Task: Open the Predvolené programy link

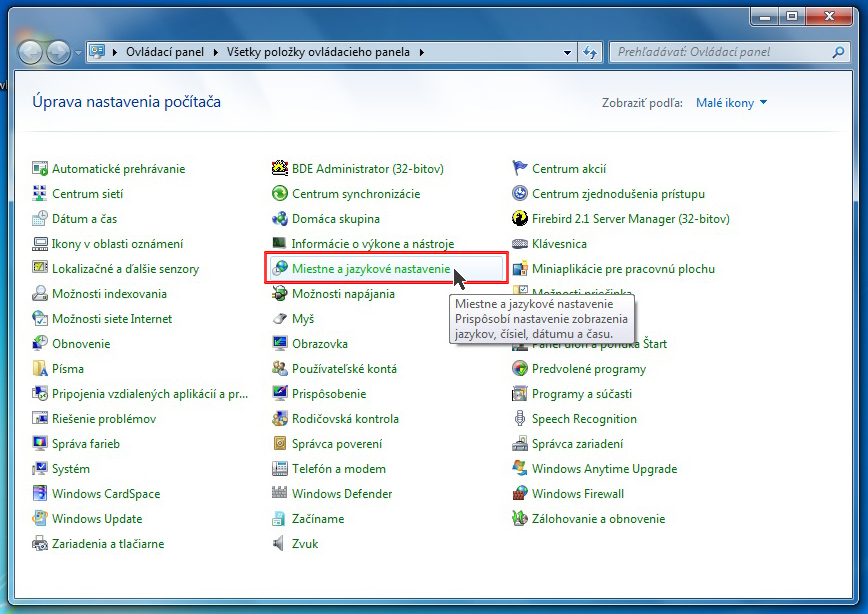Action: point(589,369)
